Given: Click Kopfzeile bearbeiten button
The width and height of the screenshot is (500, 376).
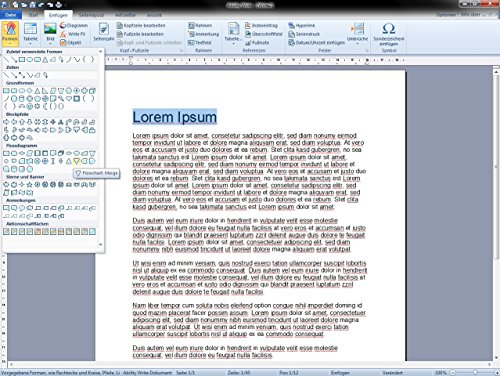Looking at the screenshot, I should (x=141, y=25).
